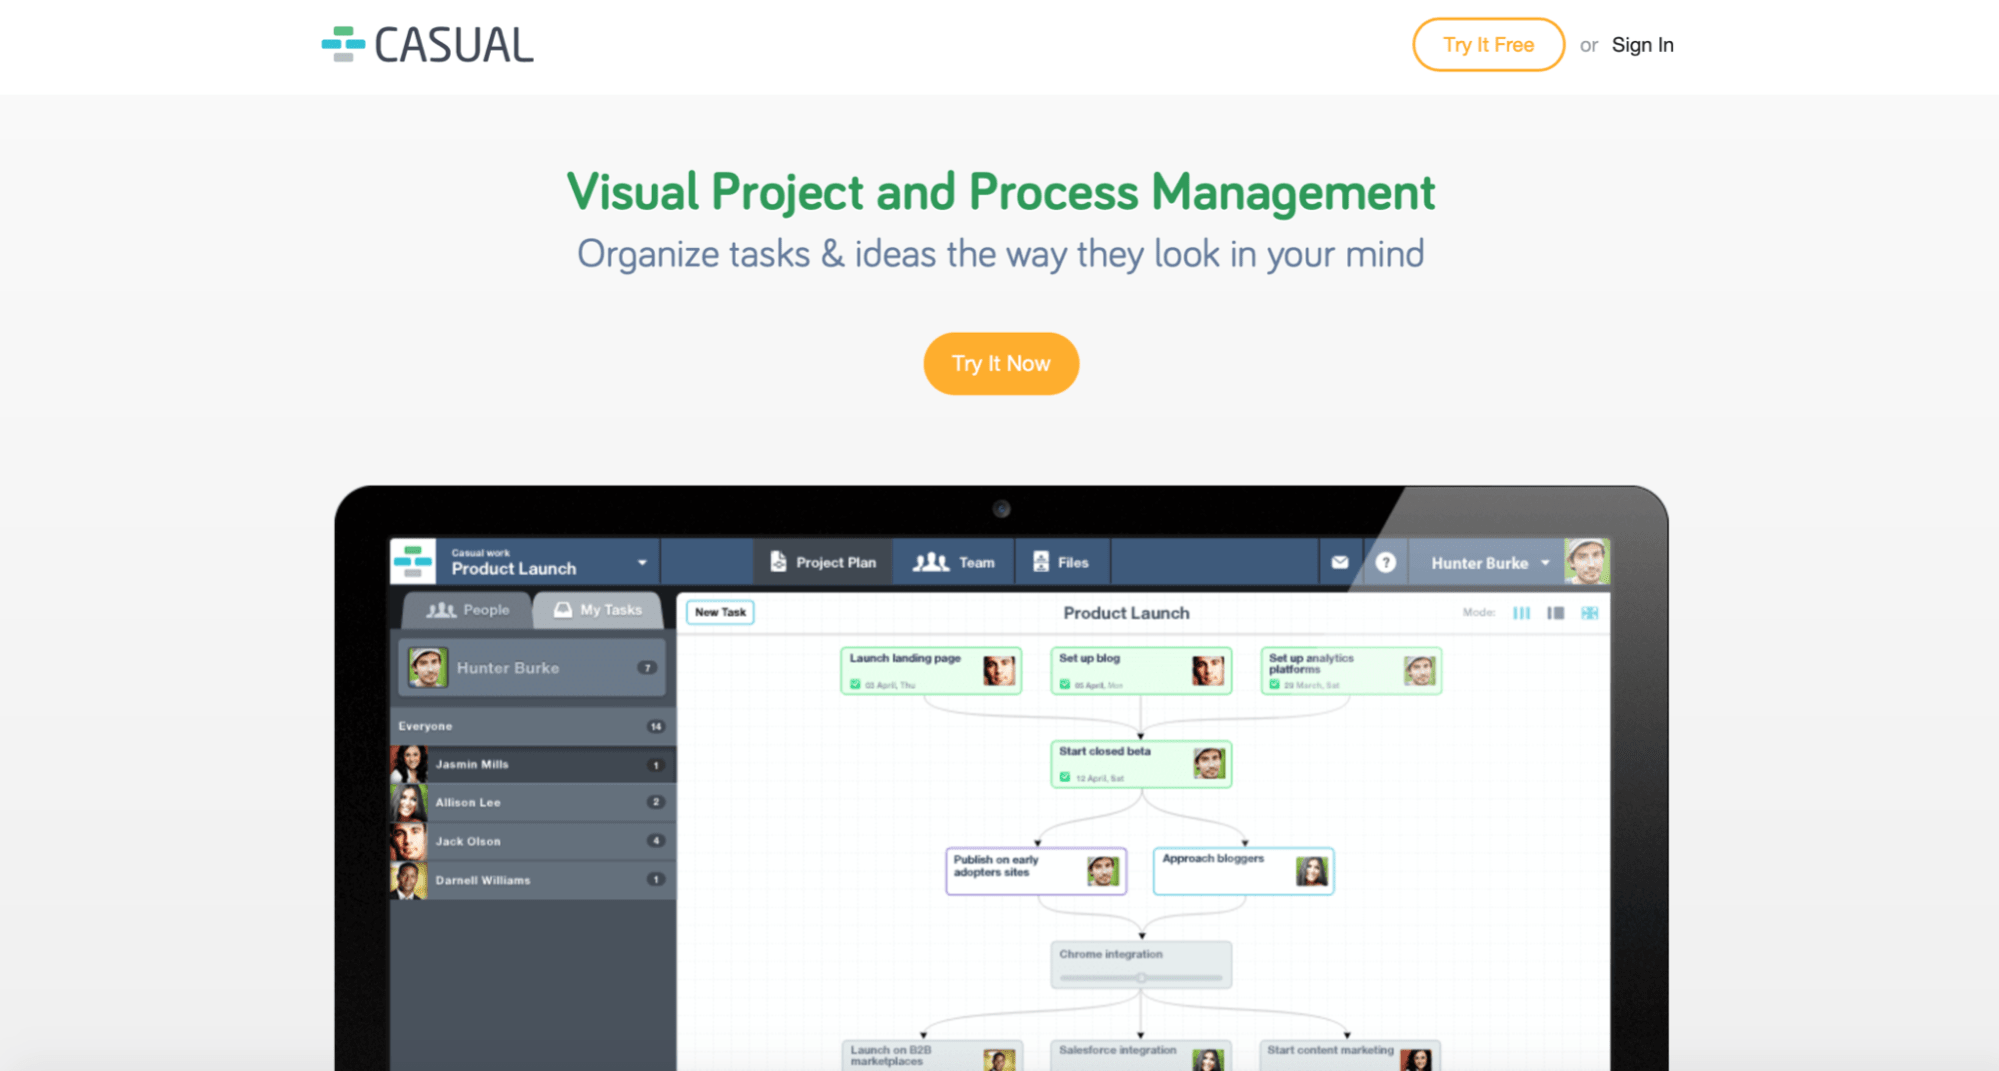Toggle Set up blog task checkbox
The width and height of the screenshot is (1999, 1071).
1065,685
